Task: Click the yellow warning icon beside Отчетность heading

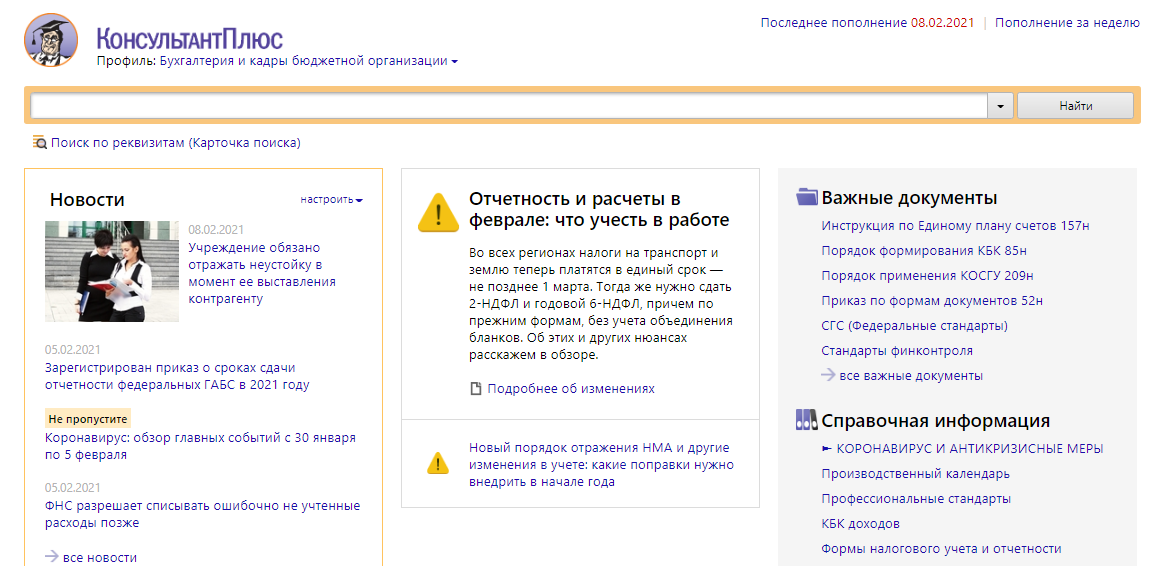Action: pos(438,212)
